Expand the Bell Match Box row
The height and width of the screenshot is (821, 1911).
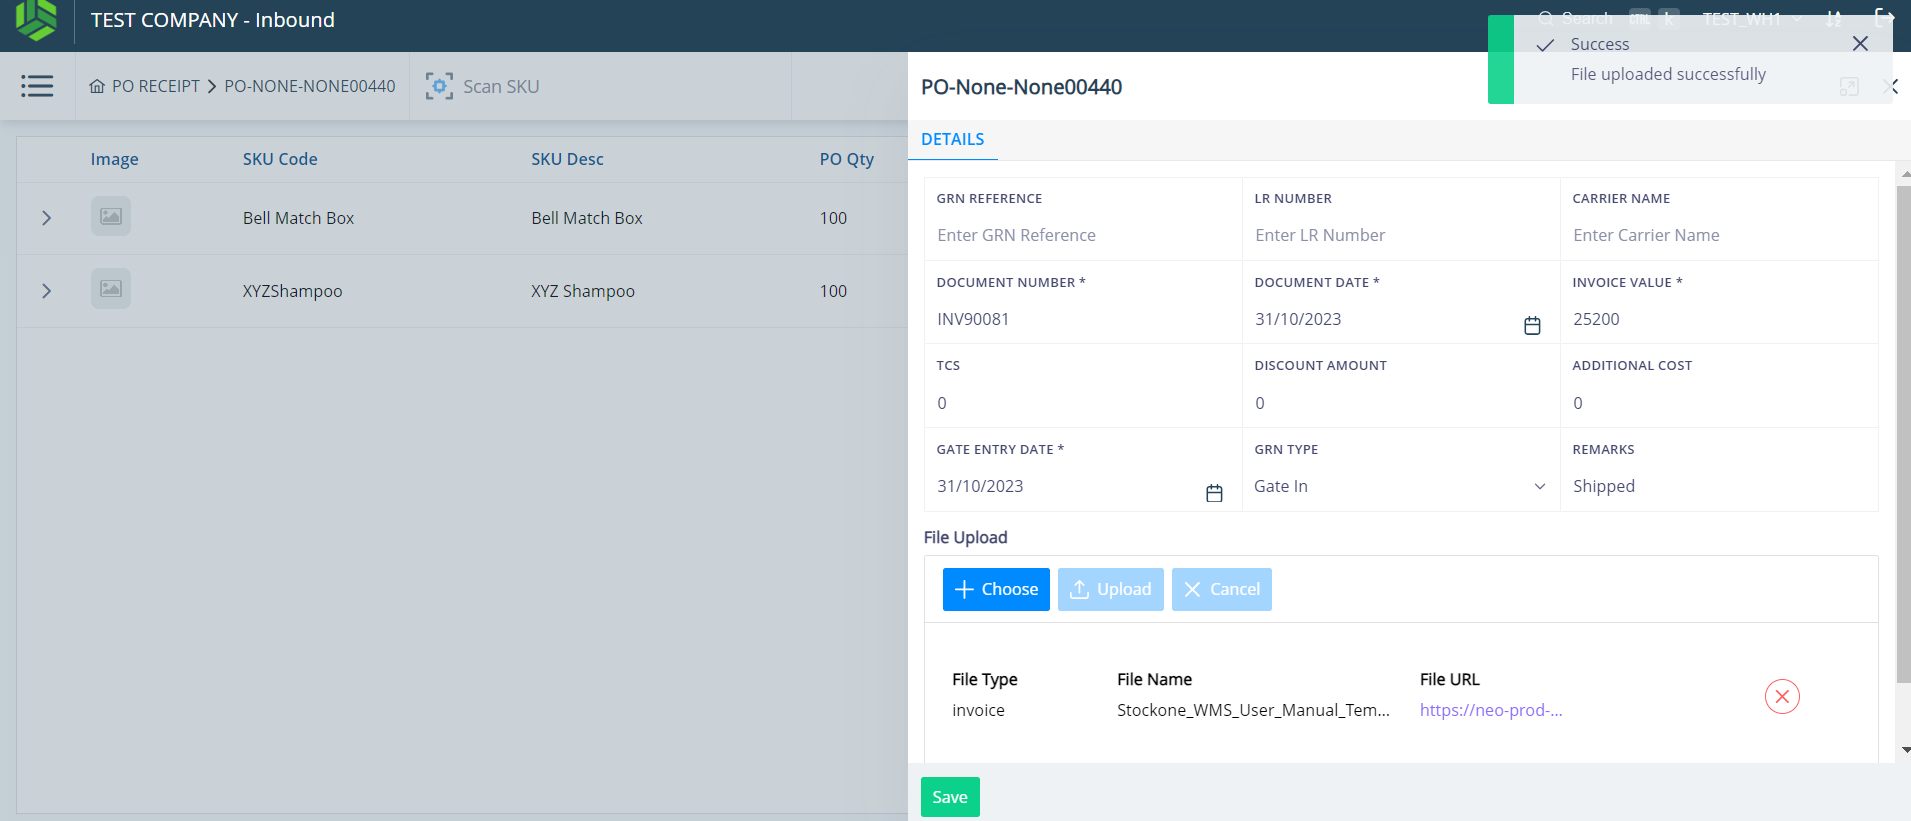[x=46, y=218]
